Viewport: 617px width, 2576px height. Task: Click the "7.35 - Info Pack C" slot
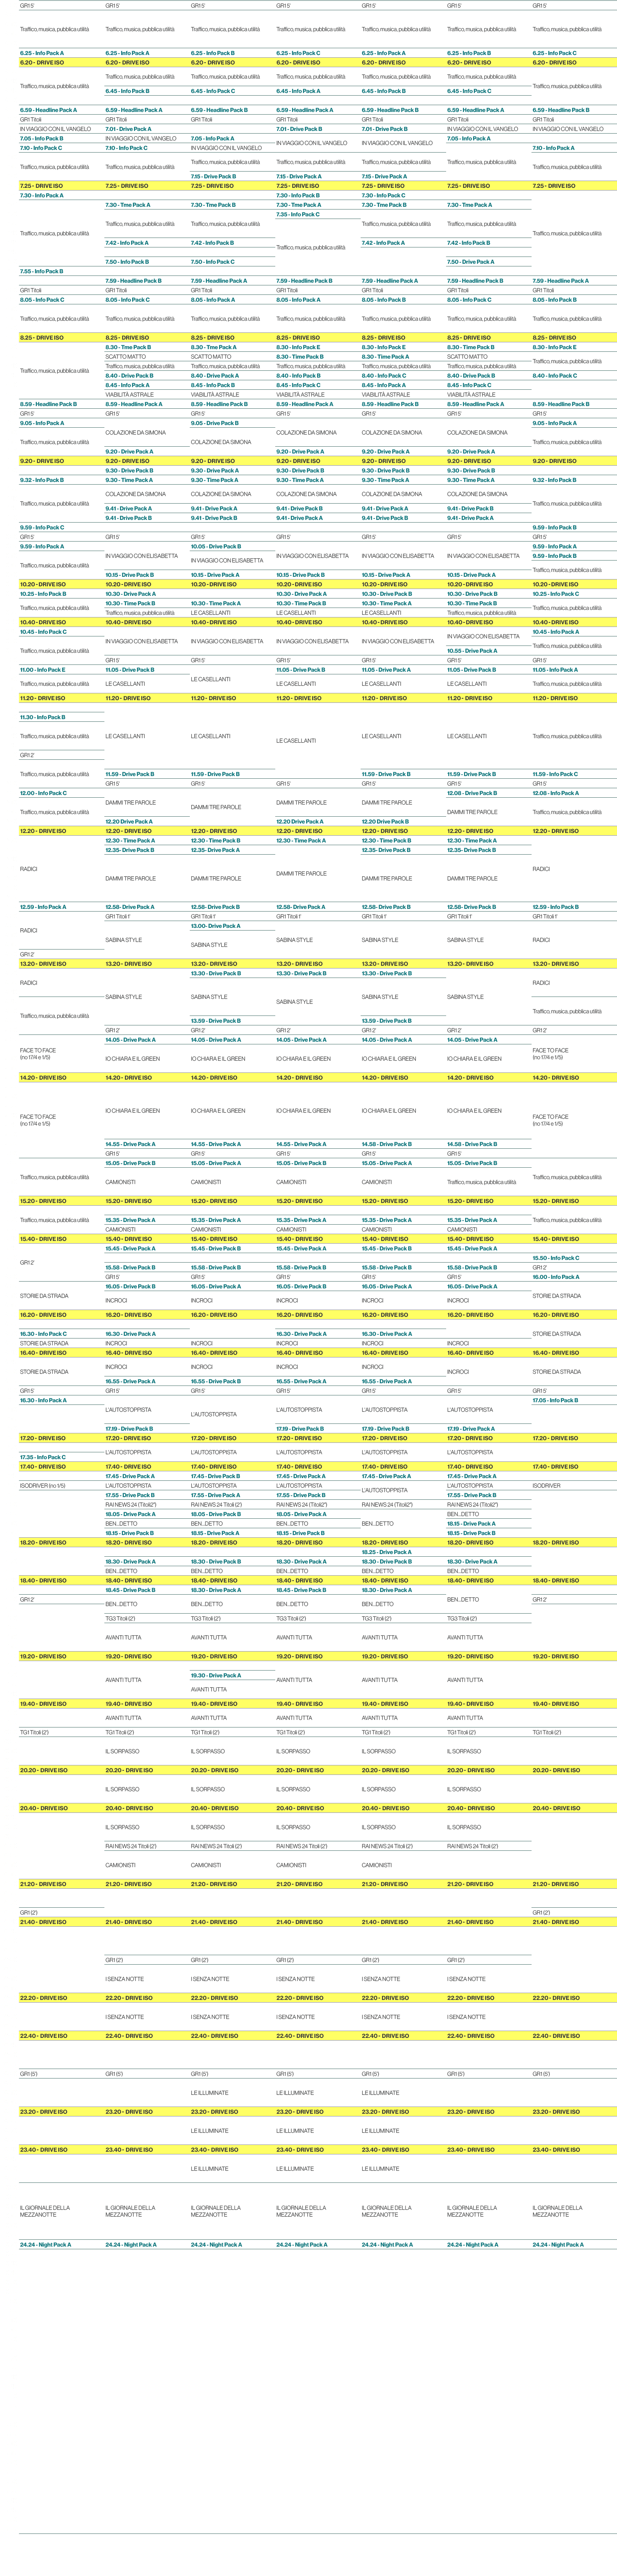[298, 214]
